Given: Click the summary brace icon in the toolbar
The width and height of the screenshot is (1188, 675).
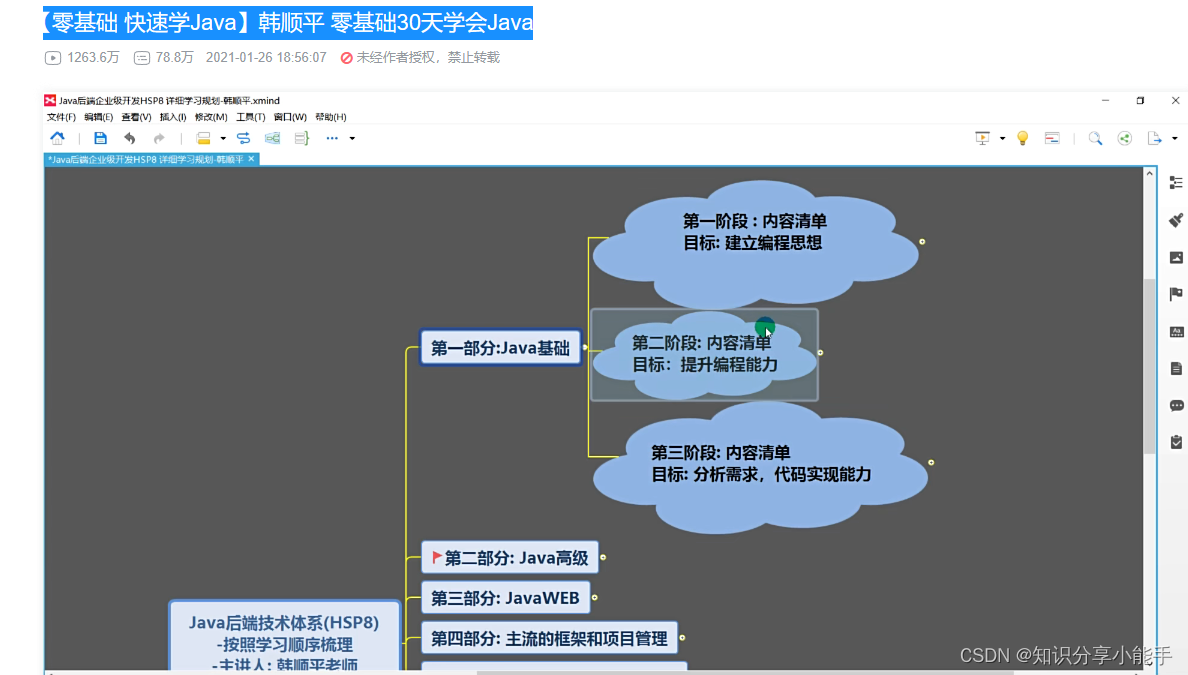Looking at the screenshot, I should tap(301, 138).
